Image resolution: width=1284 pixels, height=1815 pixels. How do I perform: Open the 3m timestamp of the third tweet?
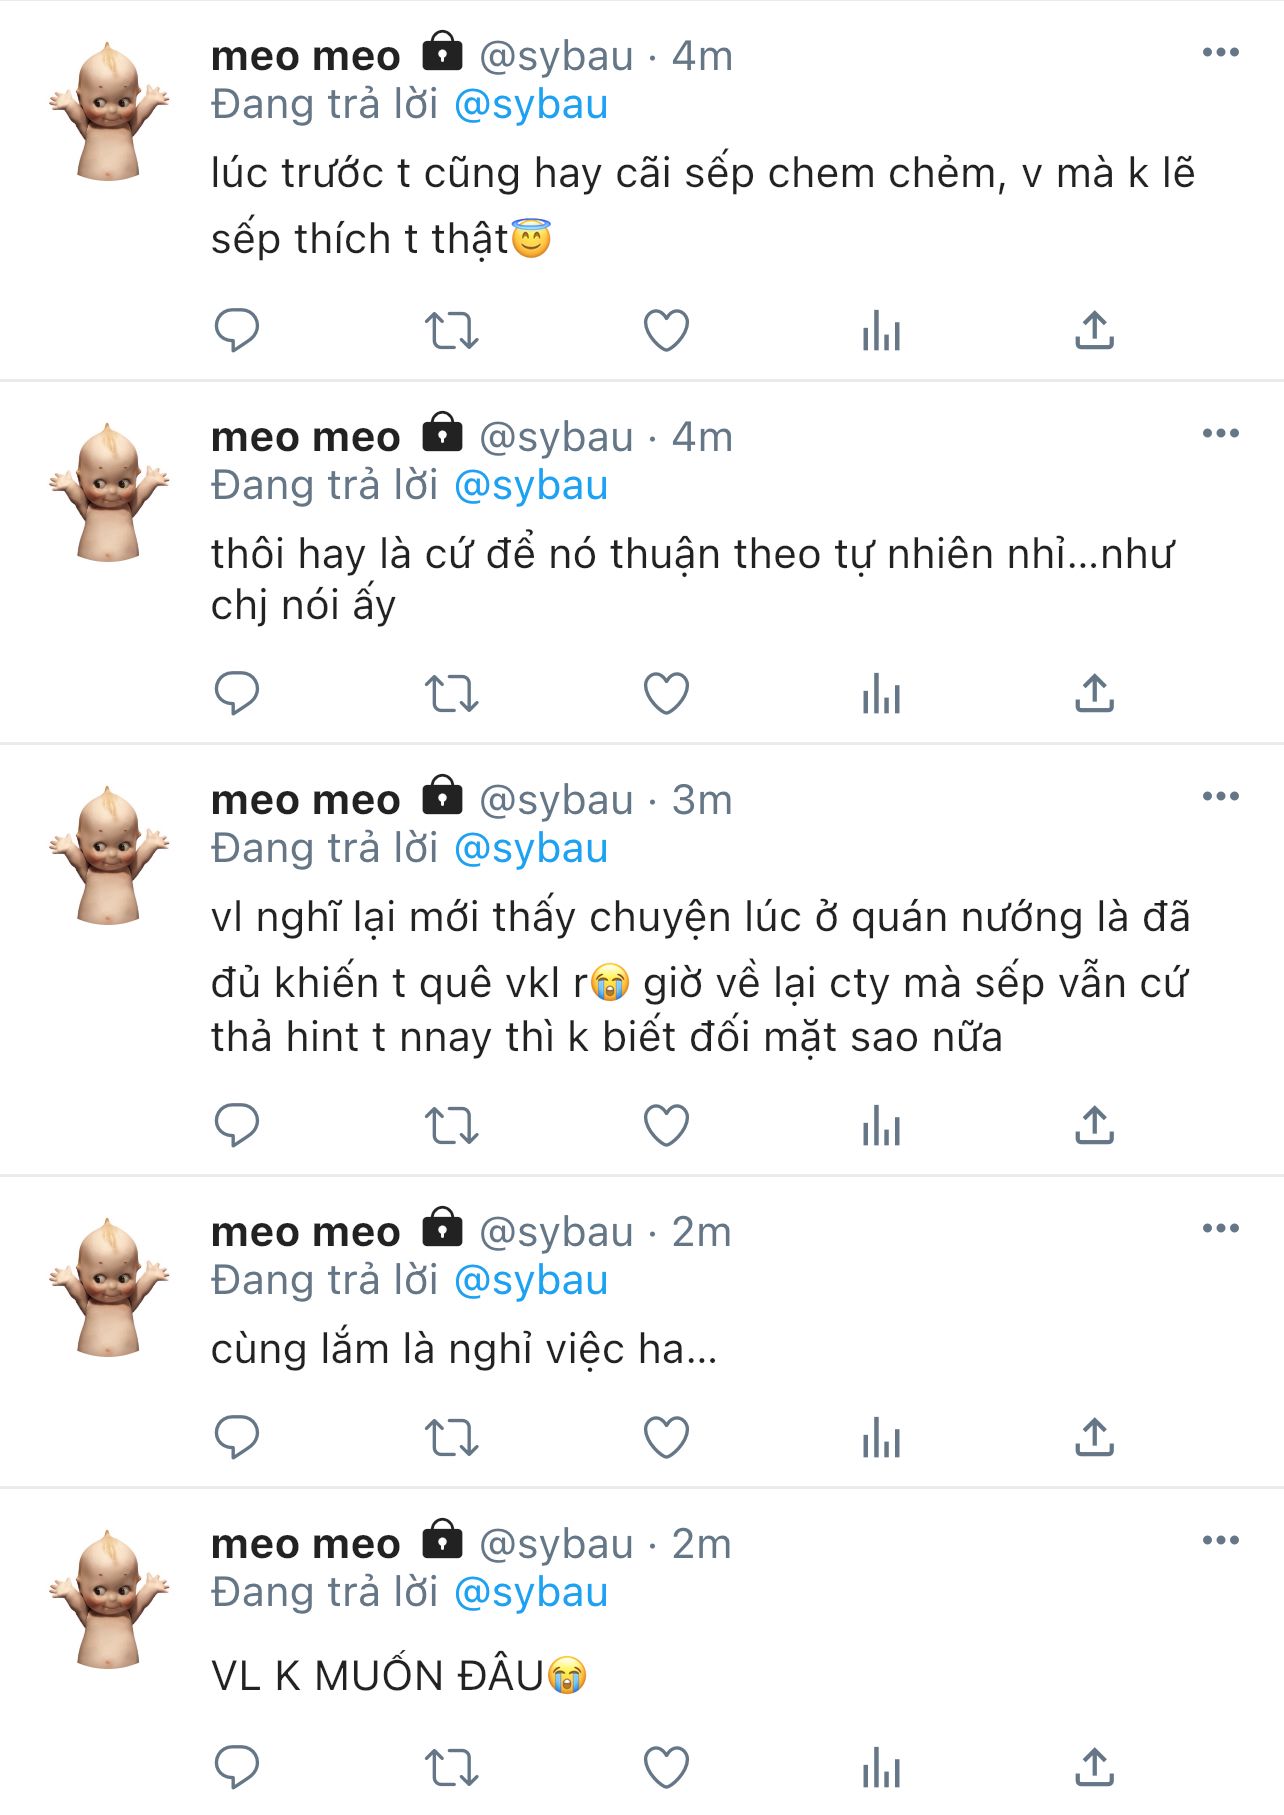pyautogui.click(x=702, y=800)
